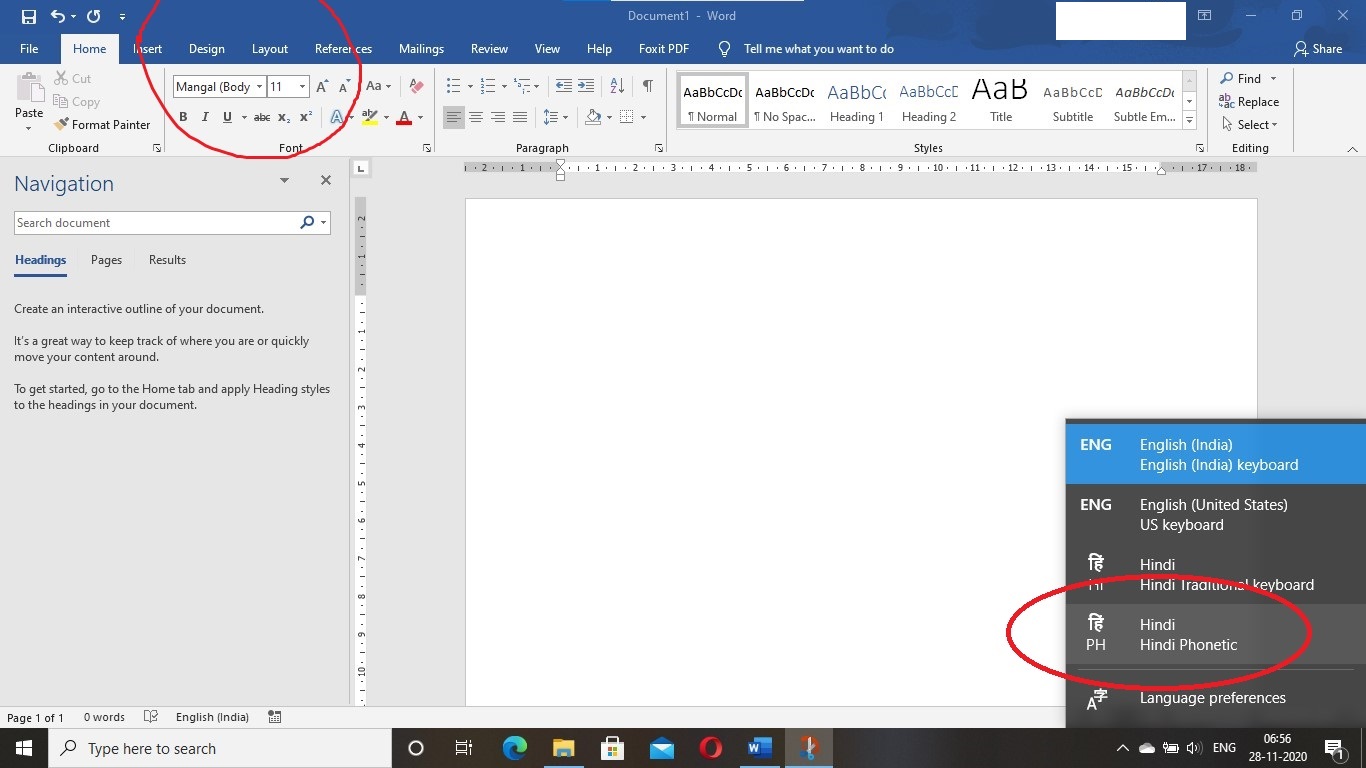Toggle superscript formatting
The image size is (1366, 768).
click(306, 118)
